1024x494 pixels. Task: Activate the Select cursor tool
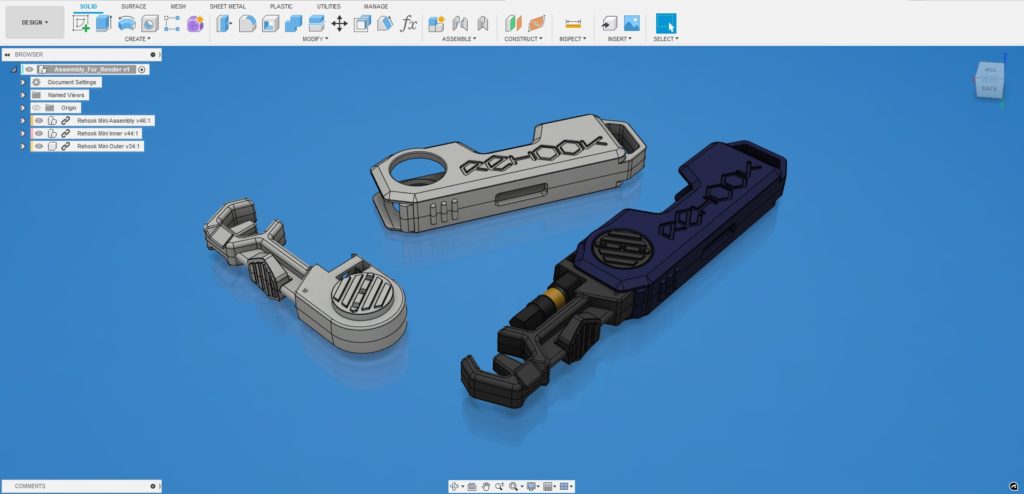(x=666, y=24)
